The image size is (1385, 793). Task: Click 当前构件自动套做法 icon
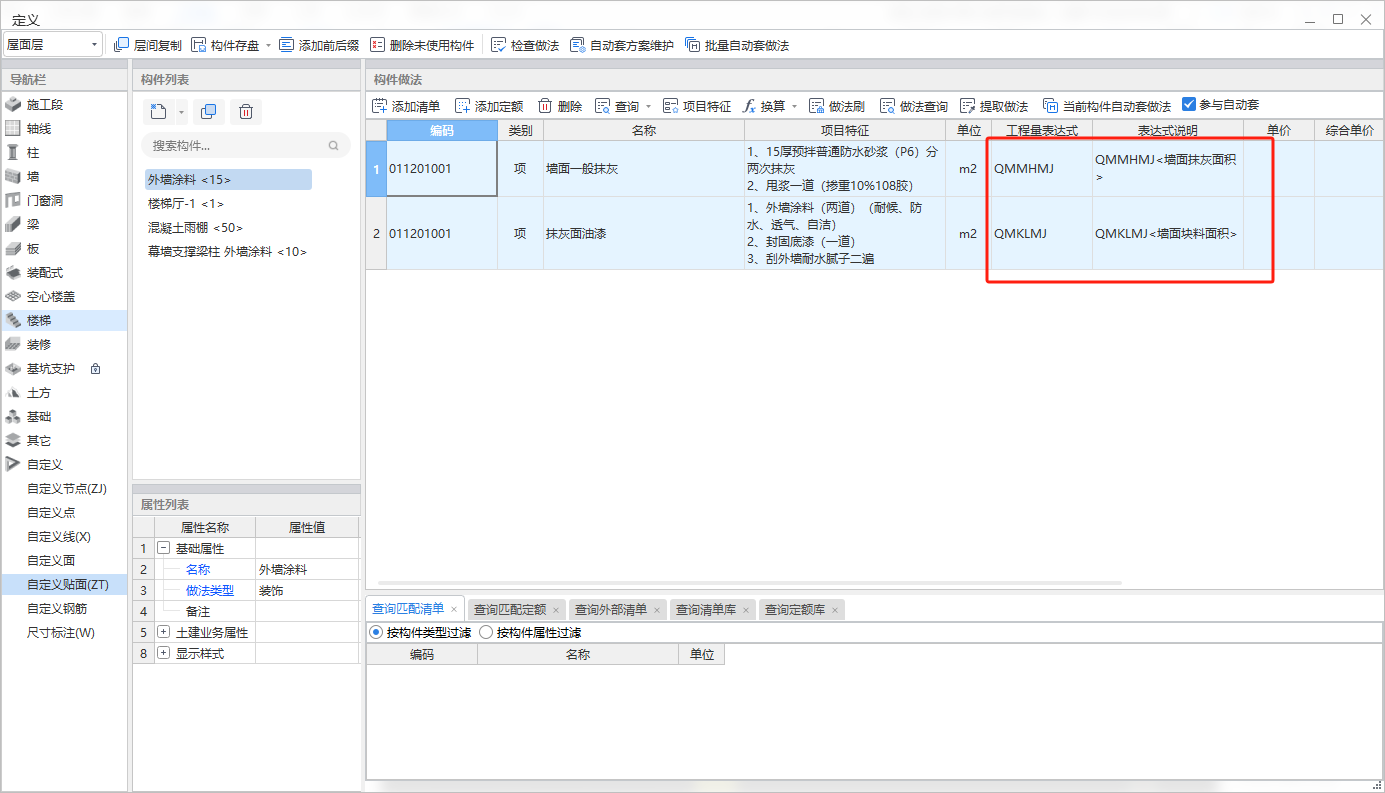pos(1050,105)
